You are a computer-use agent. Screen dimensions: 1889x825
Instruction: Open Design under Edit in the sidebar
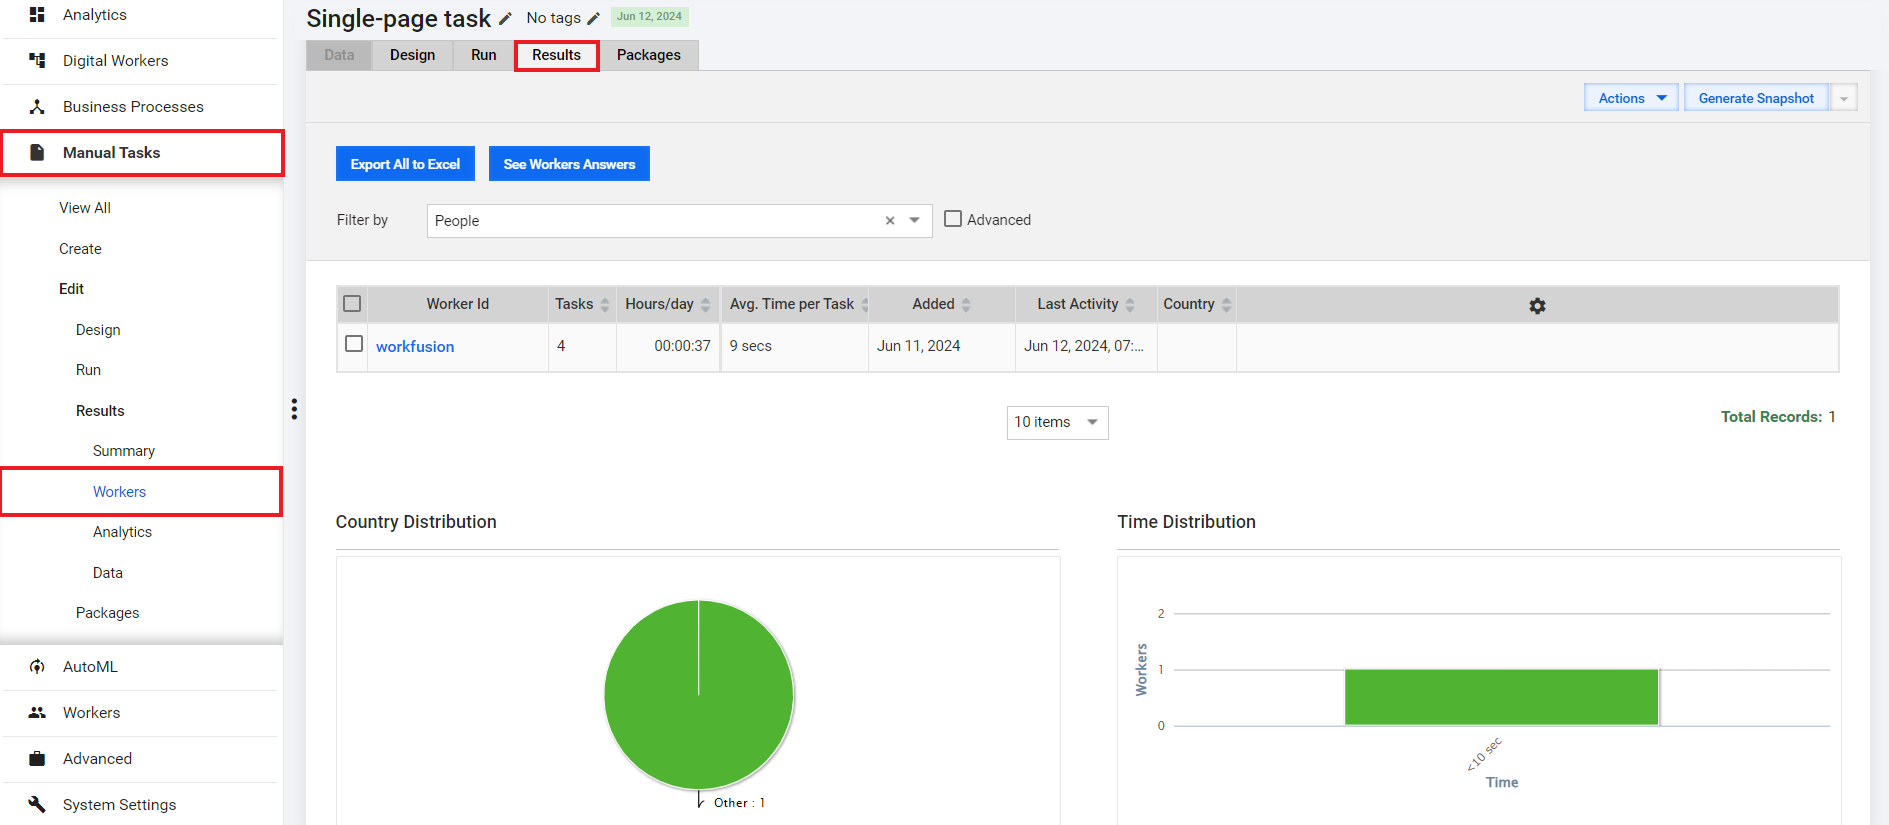pos(98,330)
